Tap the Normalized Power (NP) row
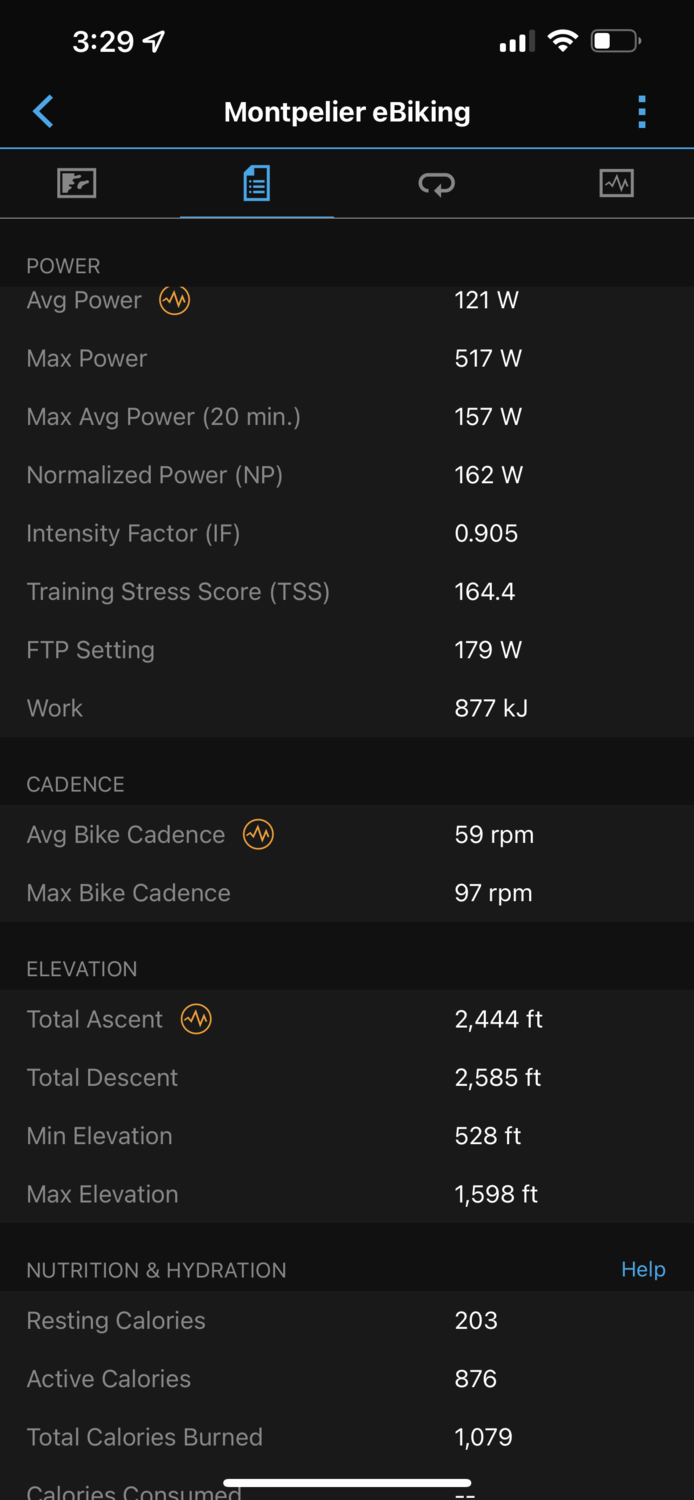The height and width of the screenshot is (1500, 694). (347, 475)
